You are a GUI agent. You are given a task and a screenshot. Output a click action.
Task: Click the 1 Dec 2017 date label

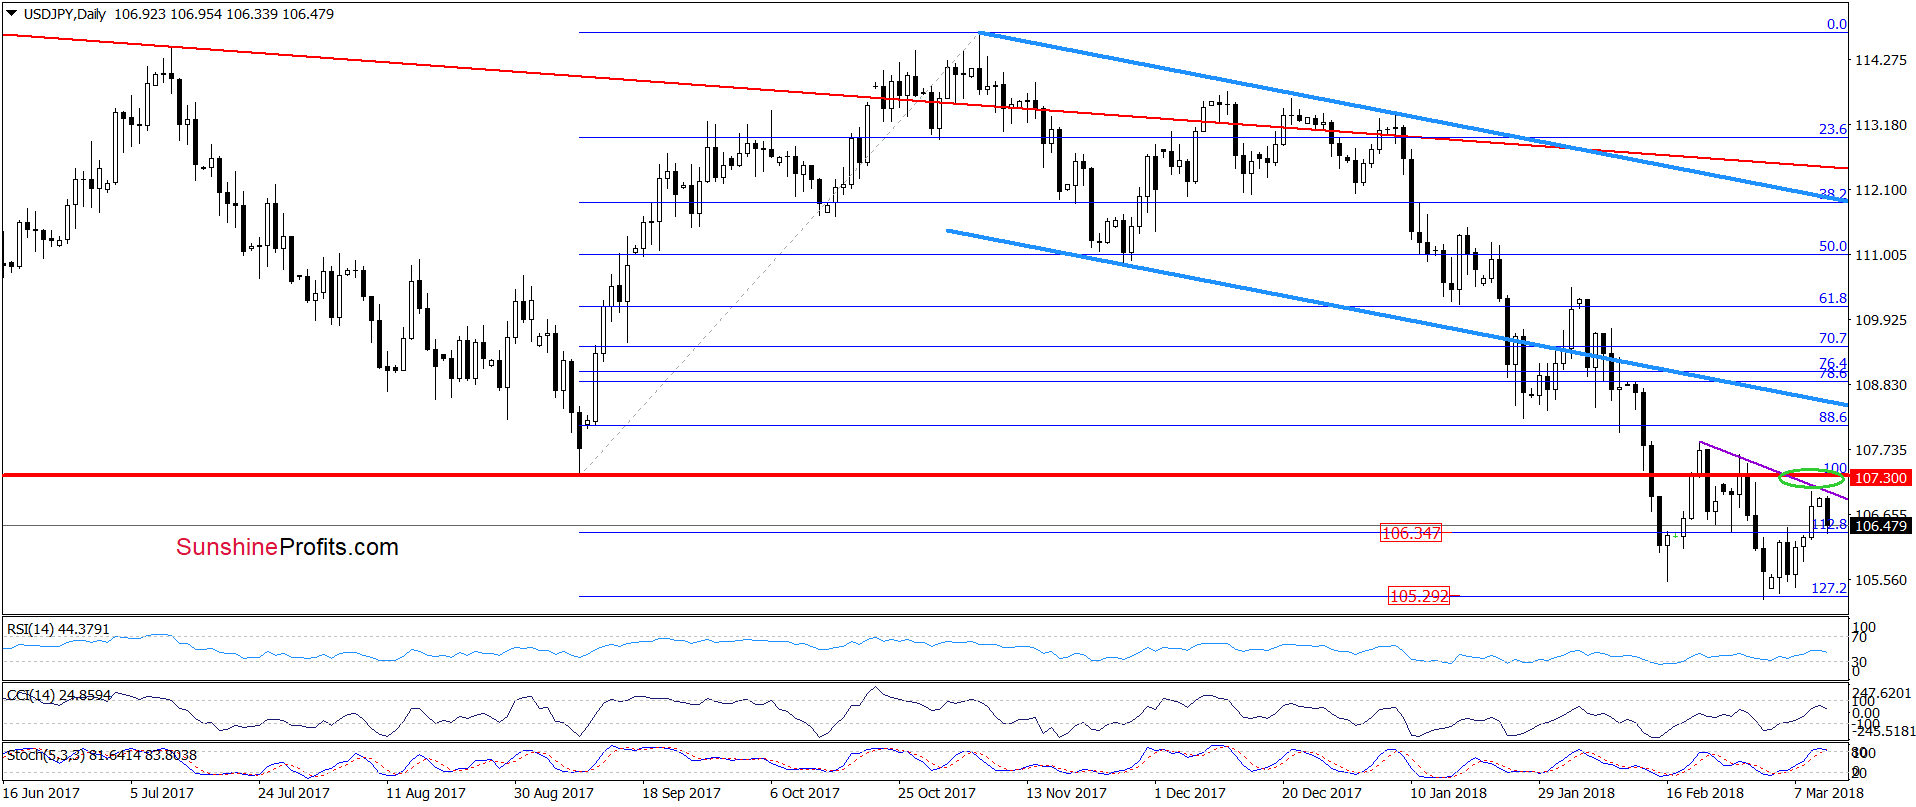pos(1189,793)
